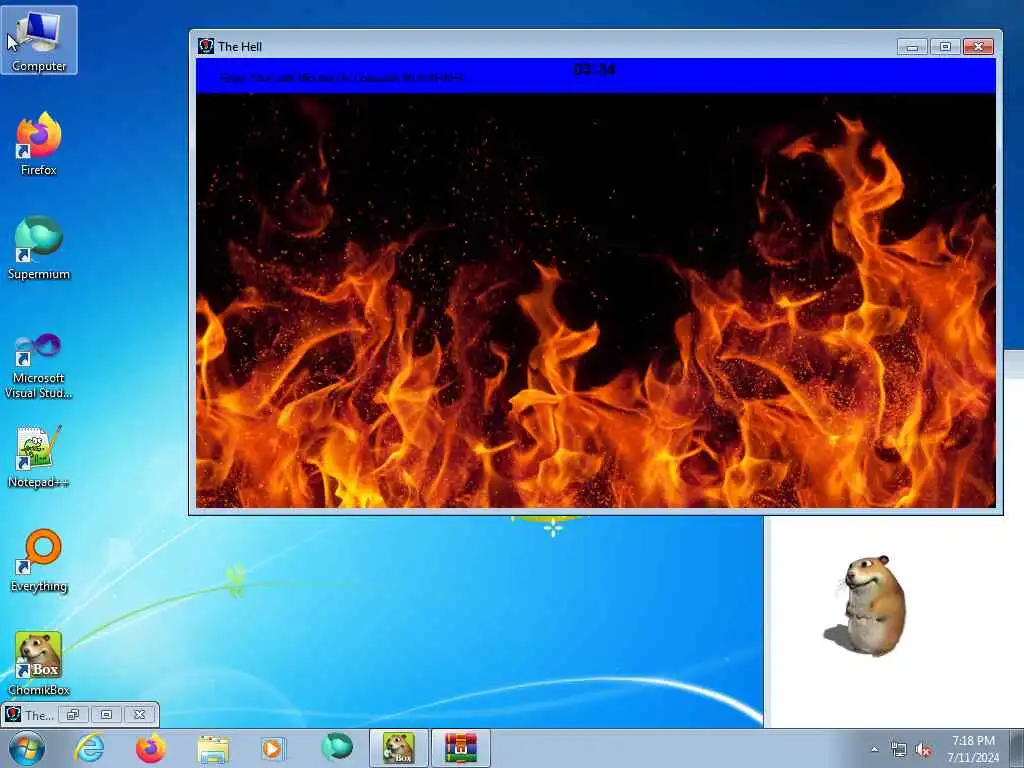
Task: Maximize The Hell window
Action: click(x=945, y=46)
